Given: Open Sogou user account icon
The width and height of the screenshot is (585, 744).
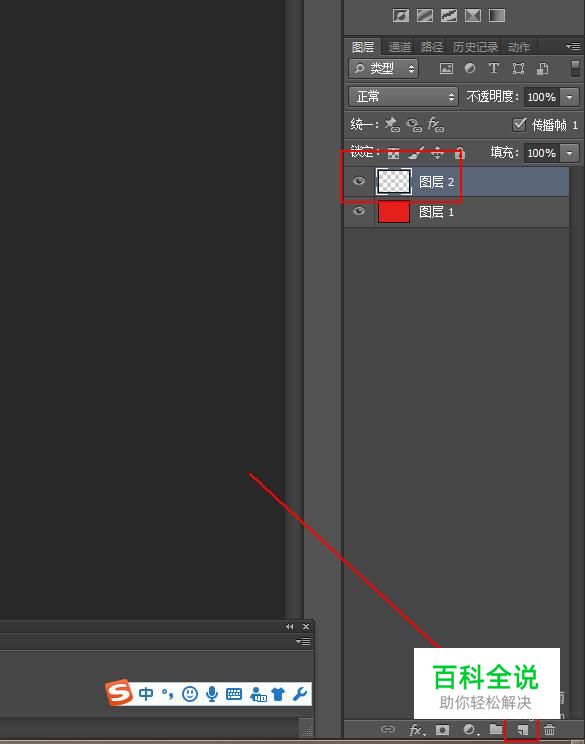Looking at the screenshot, I should coord(258,694).
